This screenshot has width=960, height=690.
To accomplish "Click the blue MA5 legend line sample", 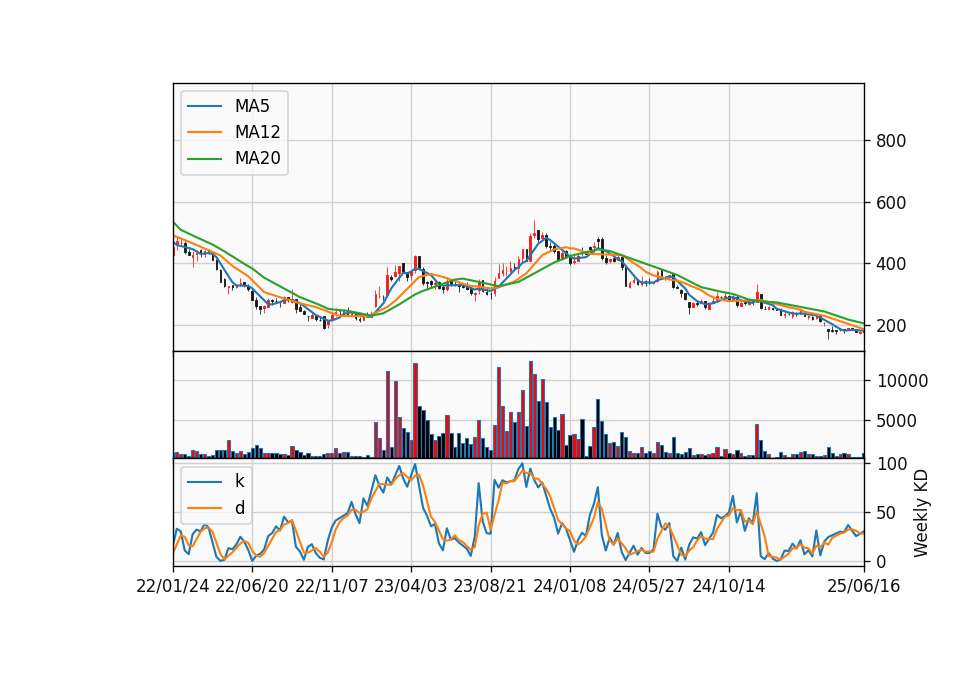I will pos(204,106).
